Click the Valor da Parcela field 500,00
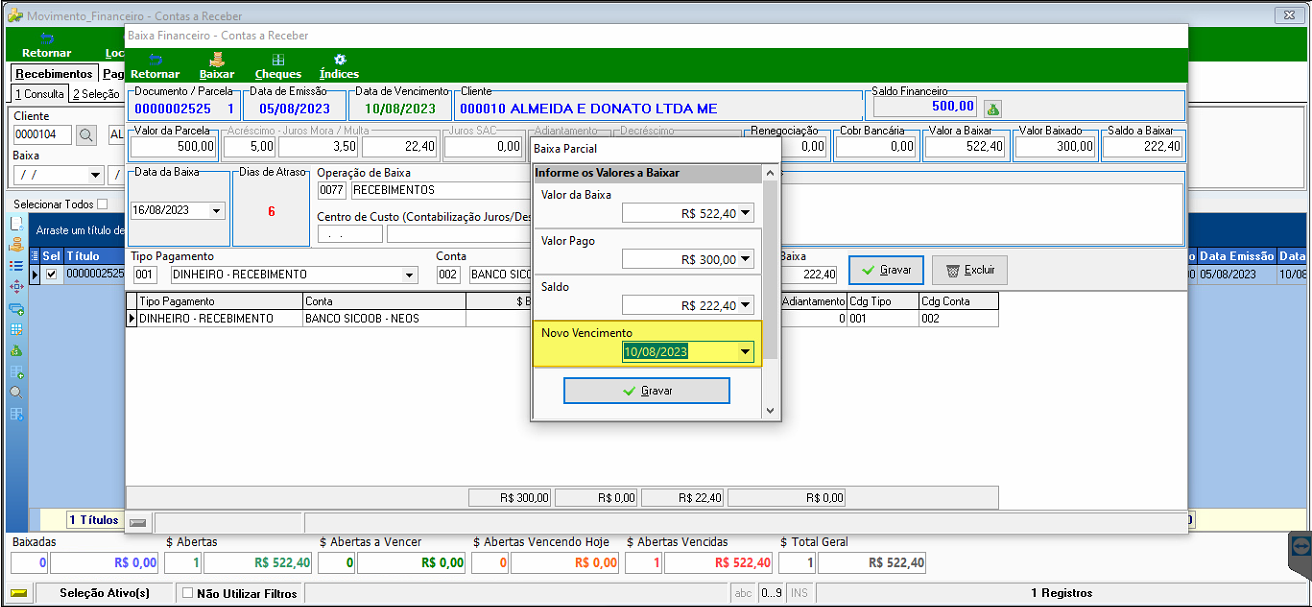This screenshot has width=1312, height=607. click(x=174, y=146)
